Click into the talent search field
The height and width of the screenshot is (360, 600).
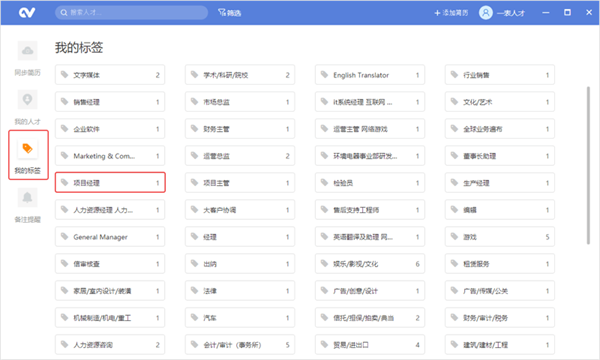click(x=132, y=13)
